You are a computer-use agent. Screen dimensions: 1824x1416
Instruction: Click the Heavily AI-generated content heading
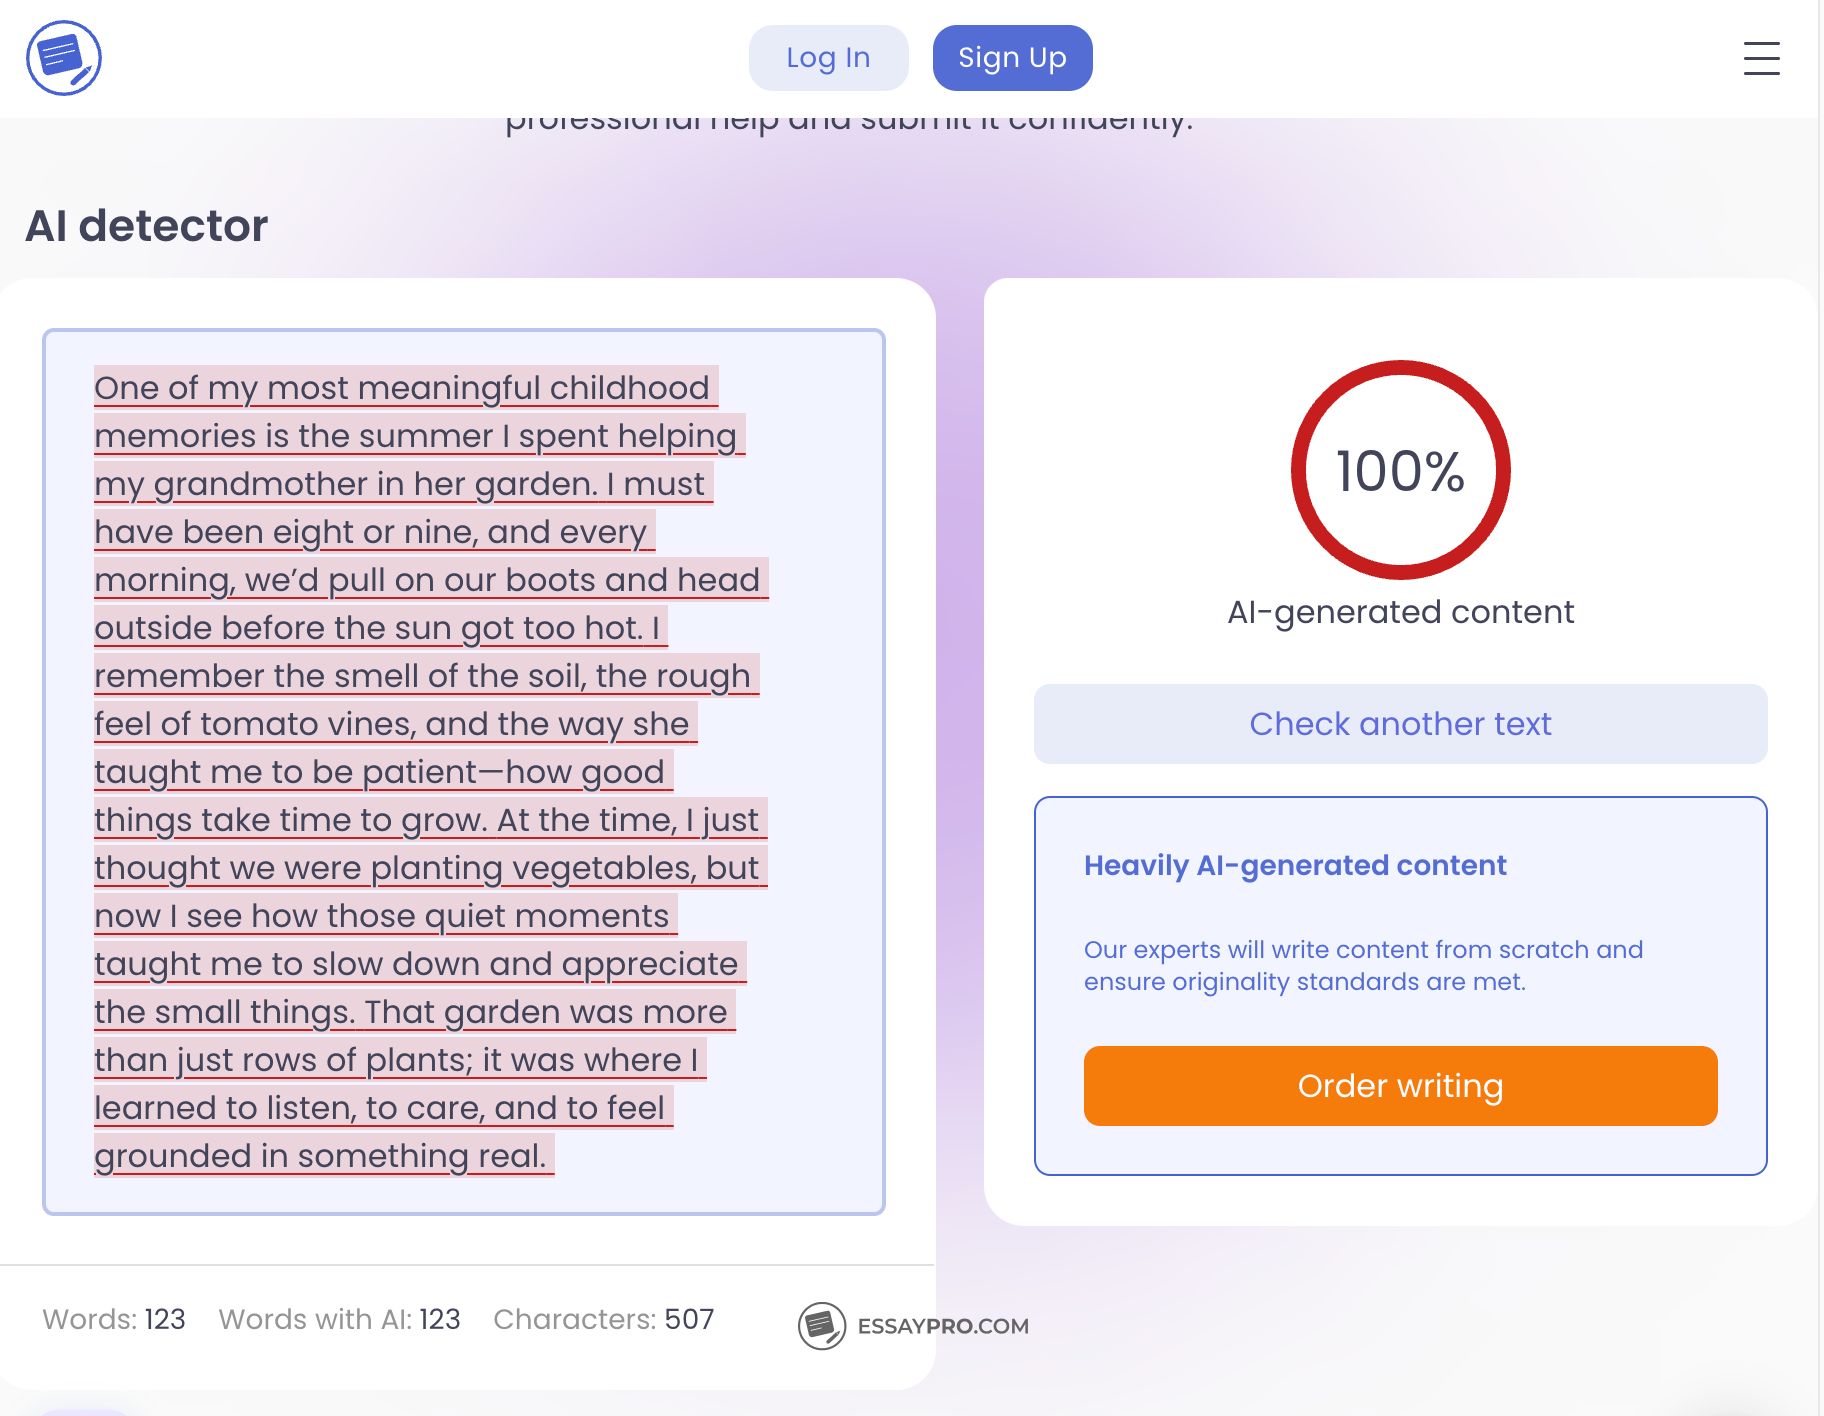(1294, 865)
